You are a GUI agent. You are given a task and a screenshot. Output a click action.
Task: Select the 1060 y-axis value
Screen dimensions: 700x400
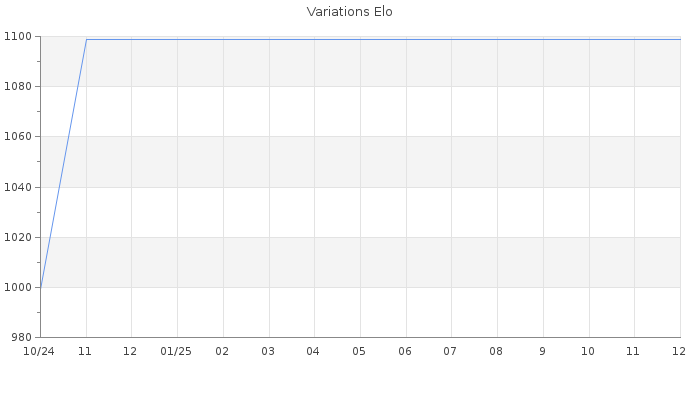pos(18,136)
